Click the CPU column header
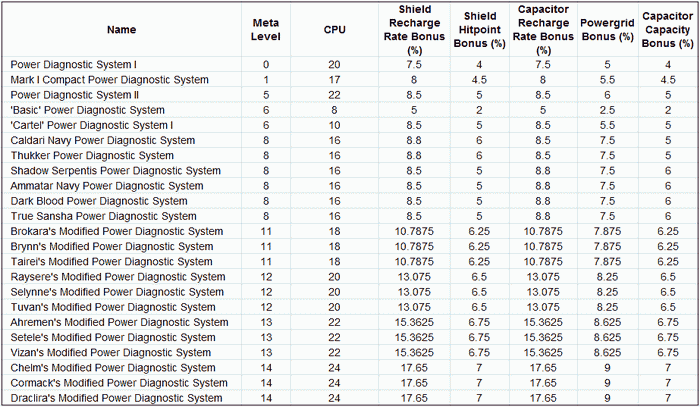The width and height of the screenshot is (700, 407). pos(334,30)
